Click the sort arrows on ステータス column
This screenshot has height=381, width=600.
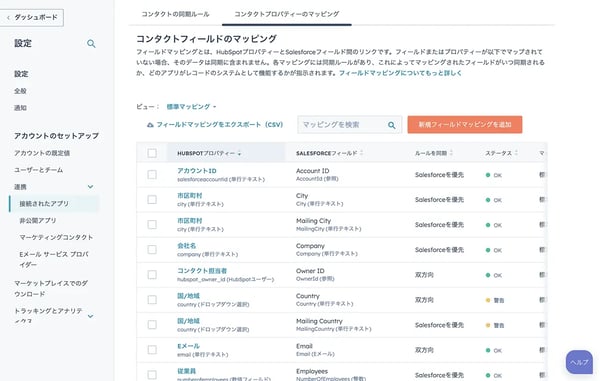516,153
